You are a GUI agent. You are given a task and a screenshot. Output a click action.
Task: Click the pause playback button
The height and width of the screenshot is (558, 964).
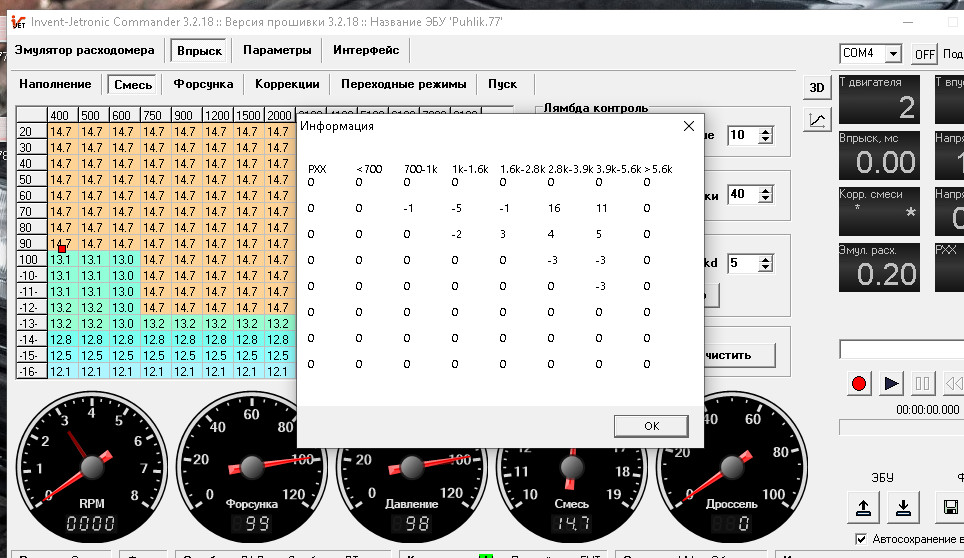[x=922, y=383]
